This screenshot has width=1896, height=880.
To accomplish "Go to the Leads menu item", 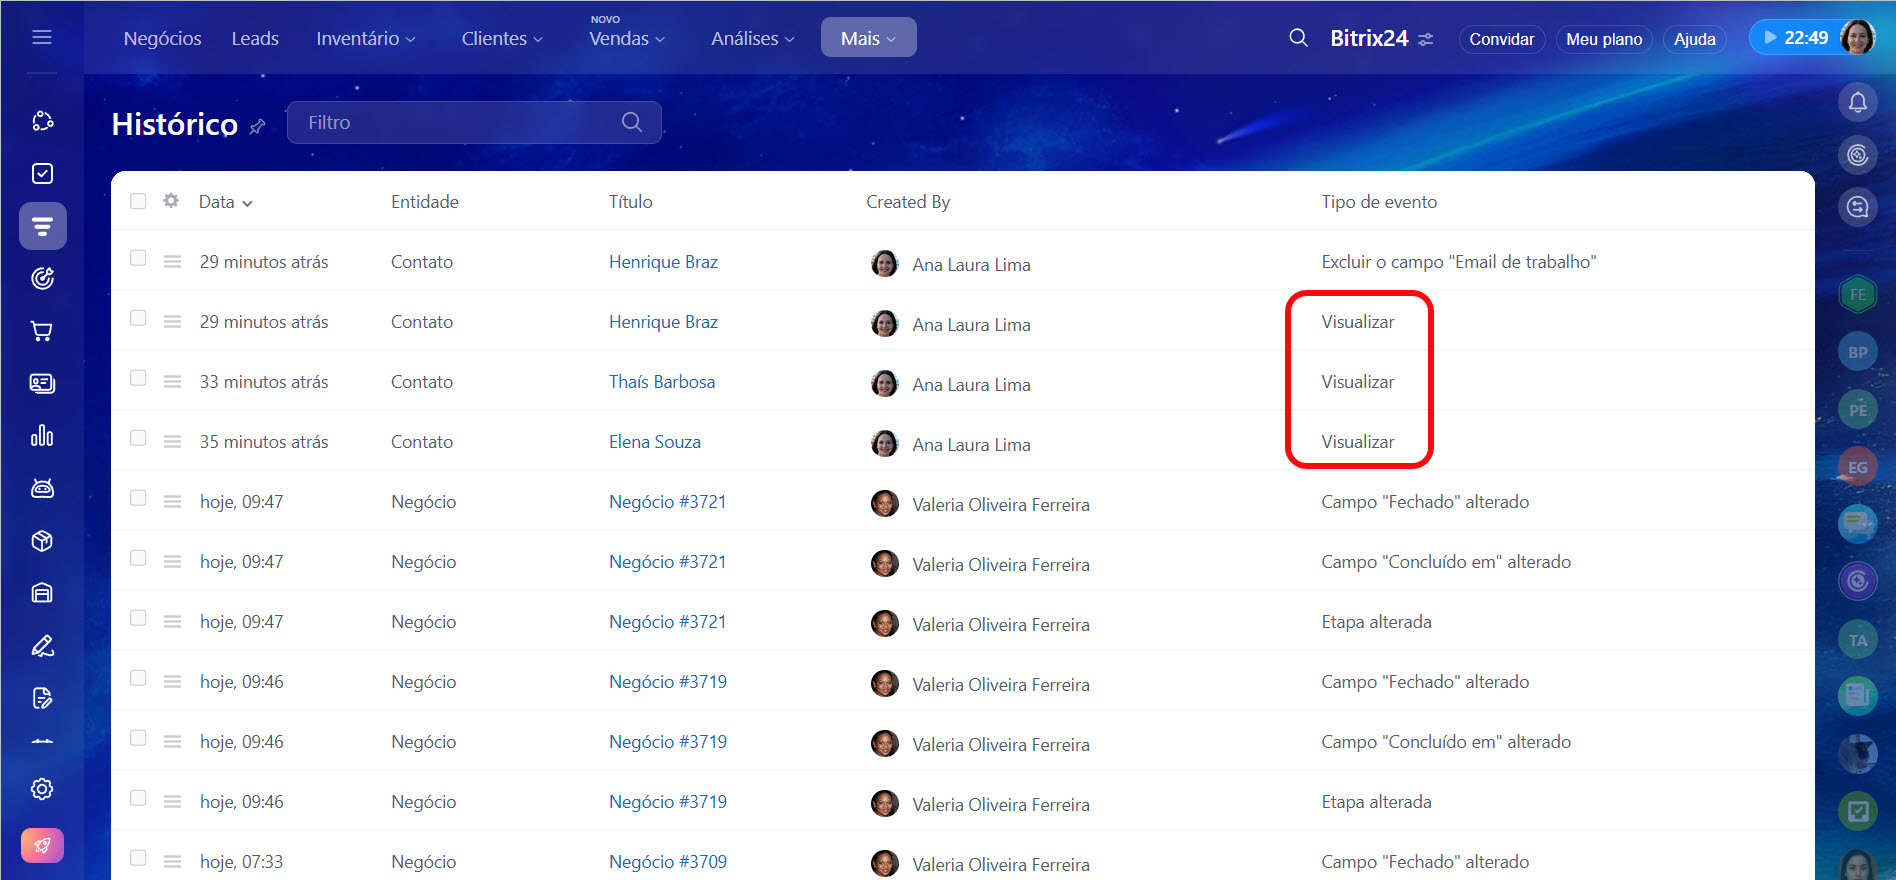I will point(255,38).
